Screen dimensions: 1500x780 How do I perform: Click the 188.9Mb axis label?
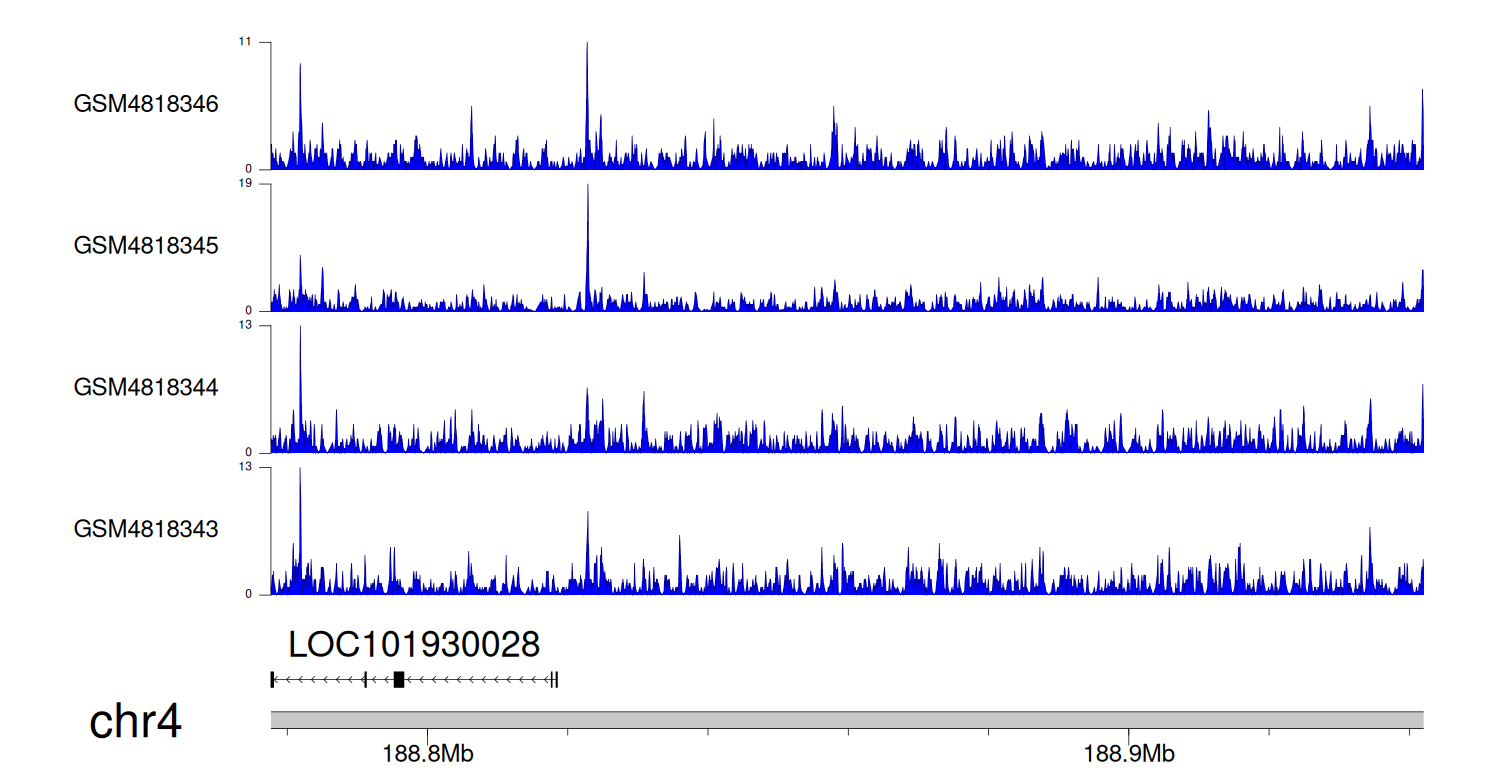point(1129,754)
